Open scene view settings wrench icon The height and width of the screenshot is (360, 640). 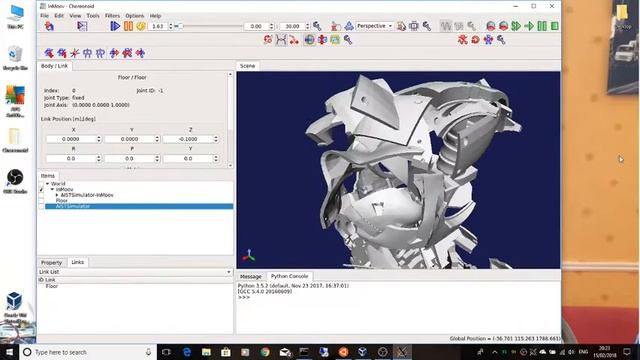[x=427, y=26]
